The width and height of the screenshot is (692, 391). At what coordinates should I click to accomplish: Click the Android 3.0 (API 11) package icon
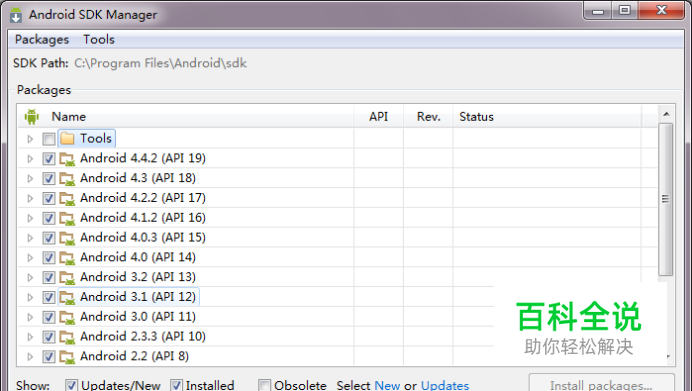[x=67, y=317]
